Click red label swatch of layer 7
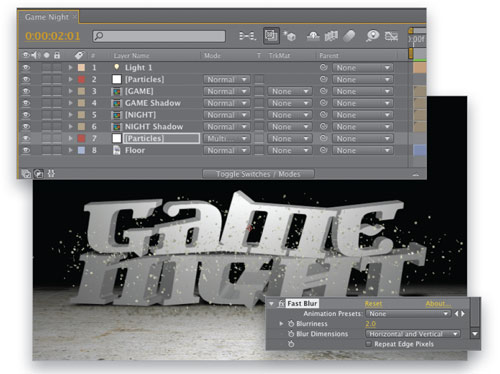The height and width of the screenshot is (374, 500). click(x=81, y=138)
